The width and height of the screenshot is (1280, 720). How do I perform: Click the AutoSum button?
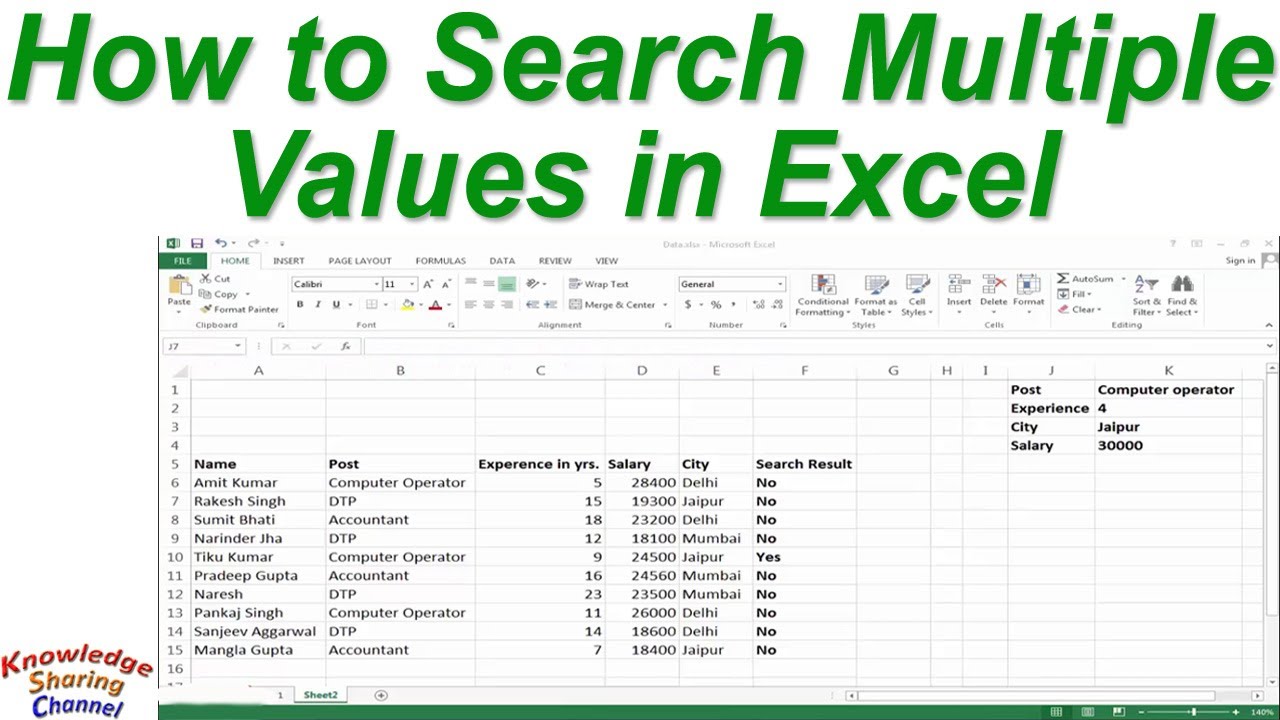point(1085,279)
